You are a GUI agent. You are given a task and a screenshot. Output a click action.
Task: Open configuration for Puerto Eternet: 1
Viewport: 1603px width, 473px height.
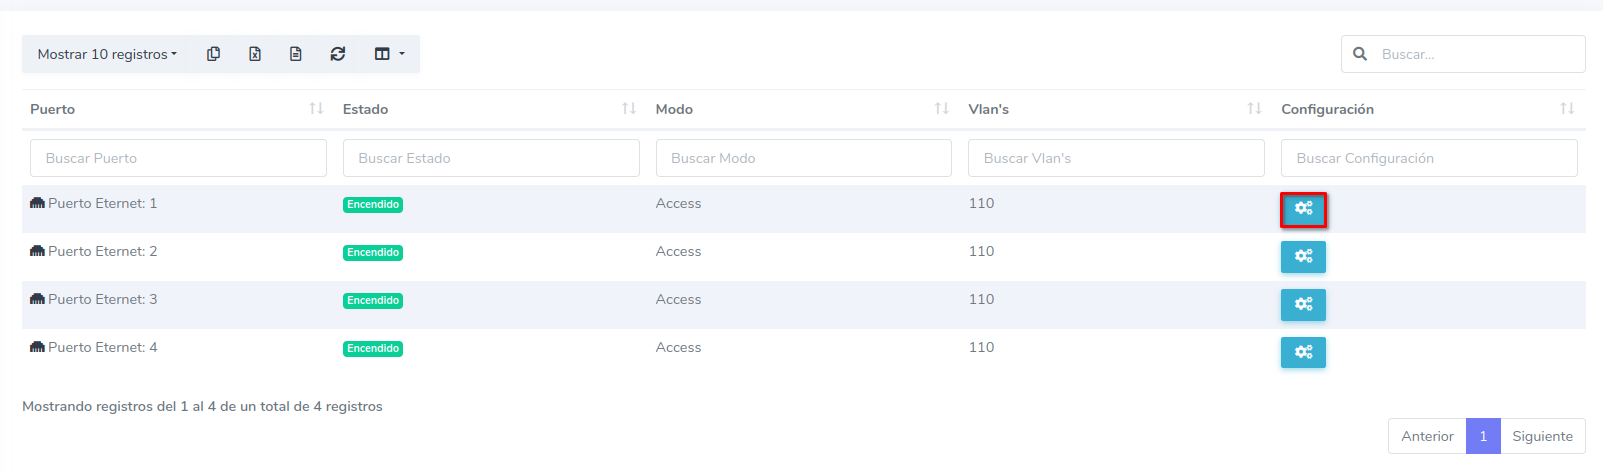pyautogui.click(x=1303, y=209)
